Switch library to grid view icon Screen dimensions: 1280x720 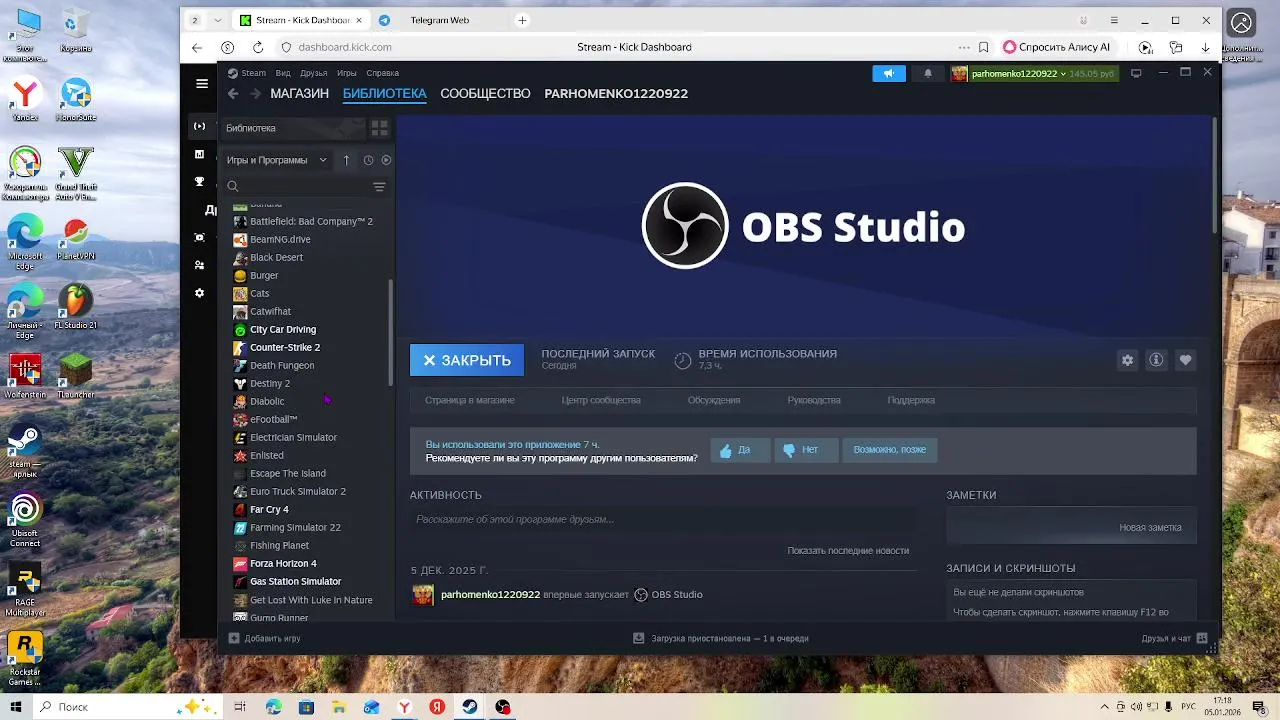379,128
